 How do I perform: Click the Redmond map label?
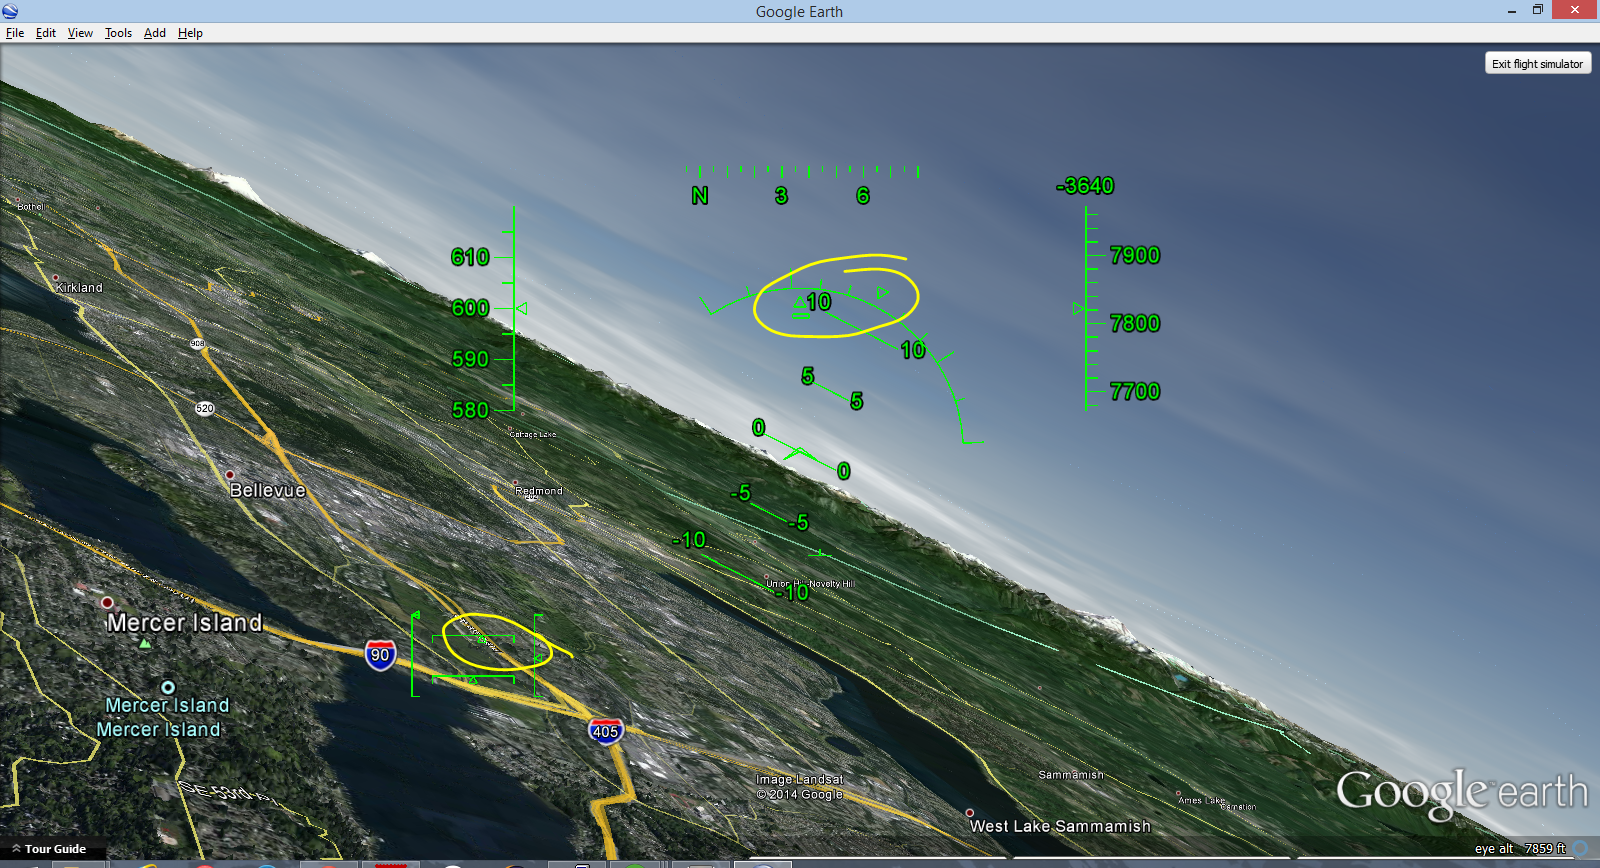(x=538, y=491)
